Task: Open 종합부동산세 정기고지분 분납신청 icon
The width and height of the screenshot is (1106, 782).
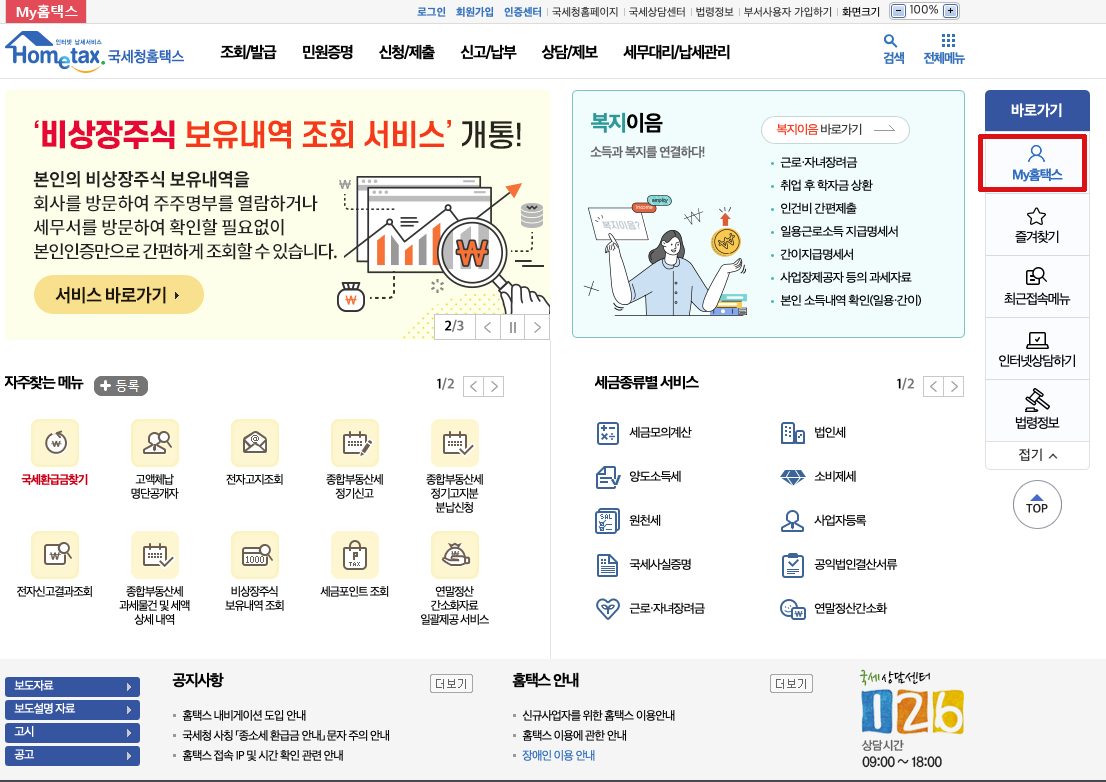Action: point(455,443)
